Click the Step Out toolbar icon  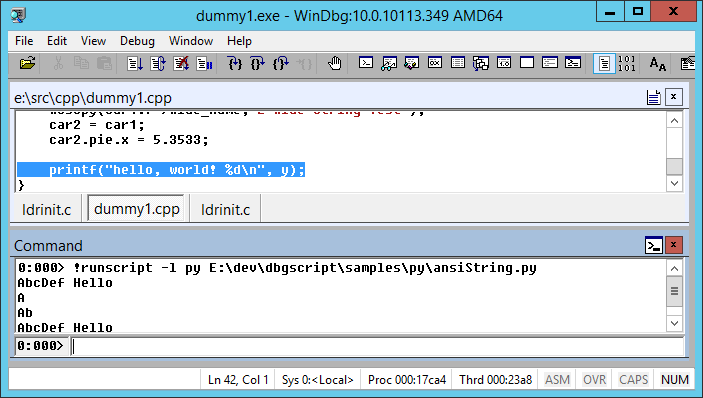281,64
